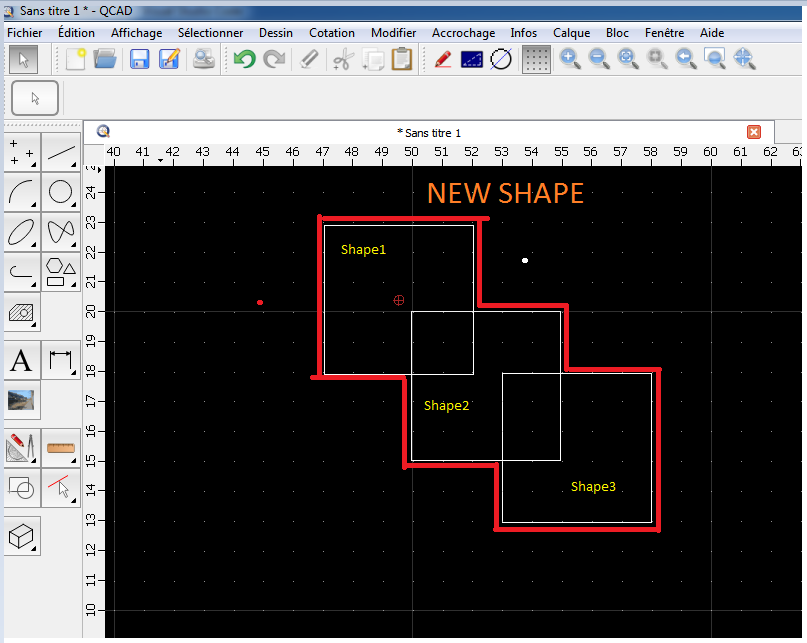Open the Aide menu
Screen dimensions: 807x643
[x=712, y=33]
